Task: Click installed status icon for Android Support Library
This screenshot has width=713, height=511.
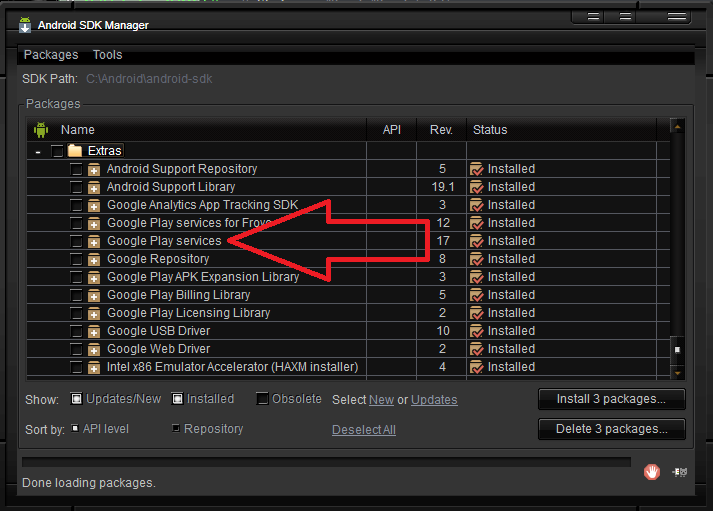Action: pos(477,187)
